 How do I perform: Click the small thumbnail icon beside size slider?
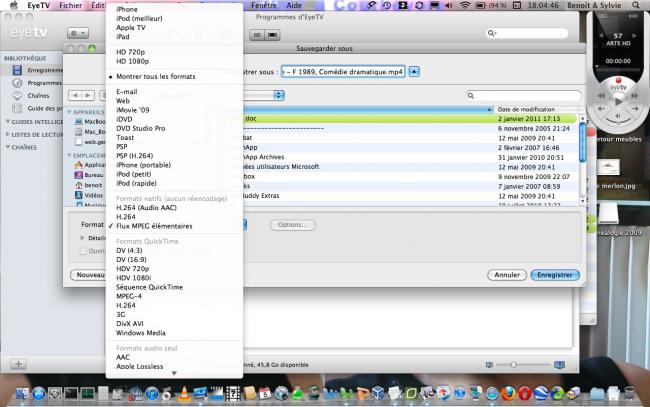coord(489,365)
